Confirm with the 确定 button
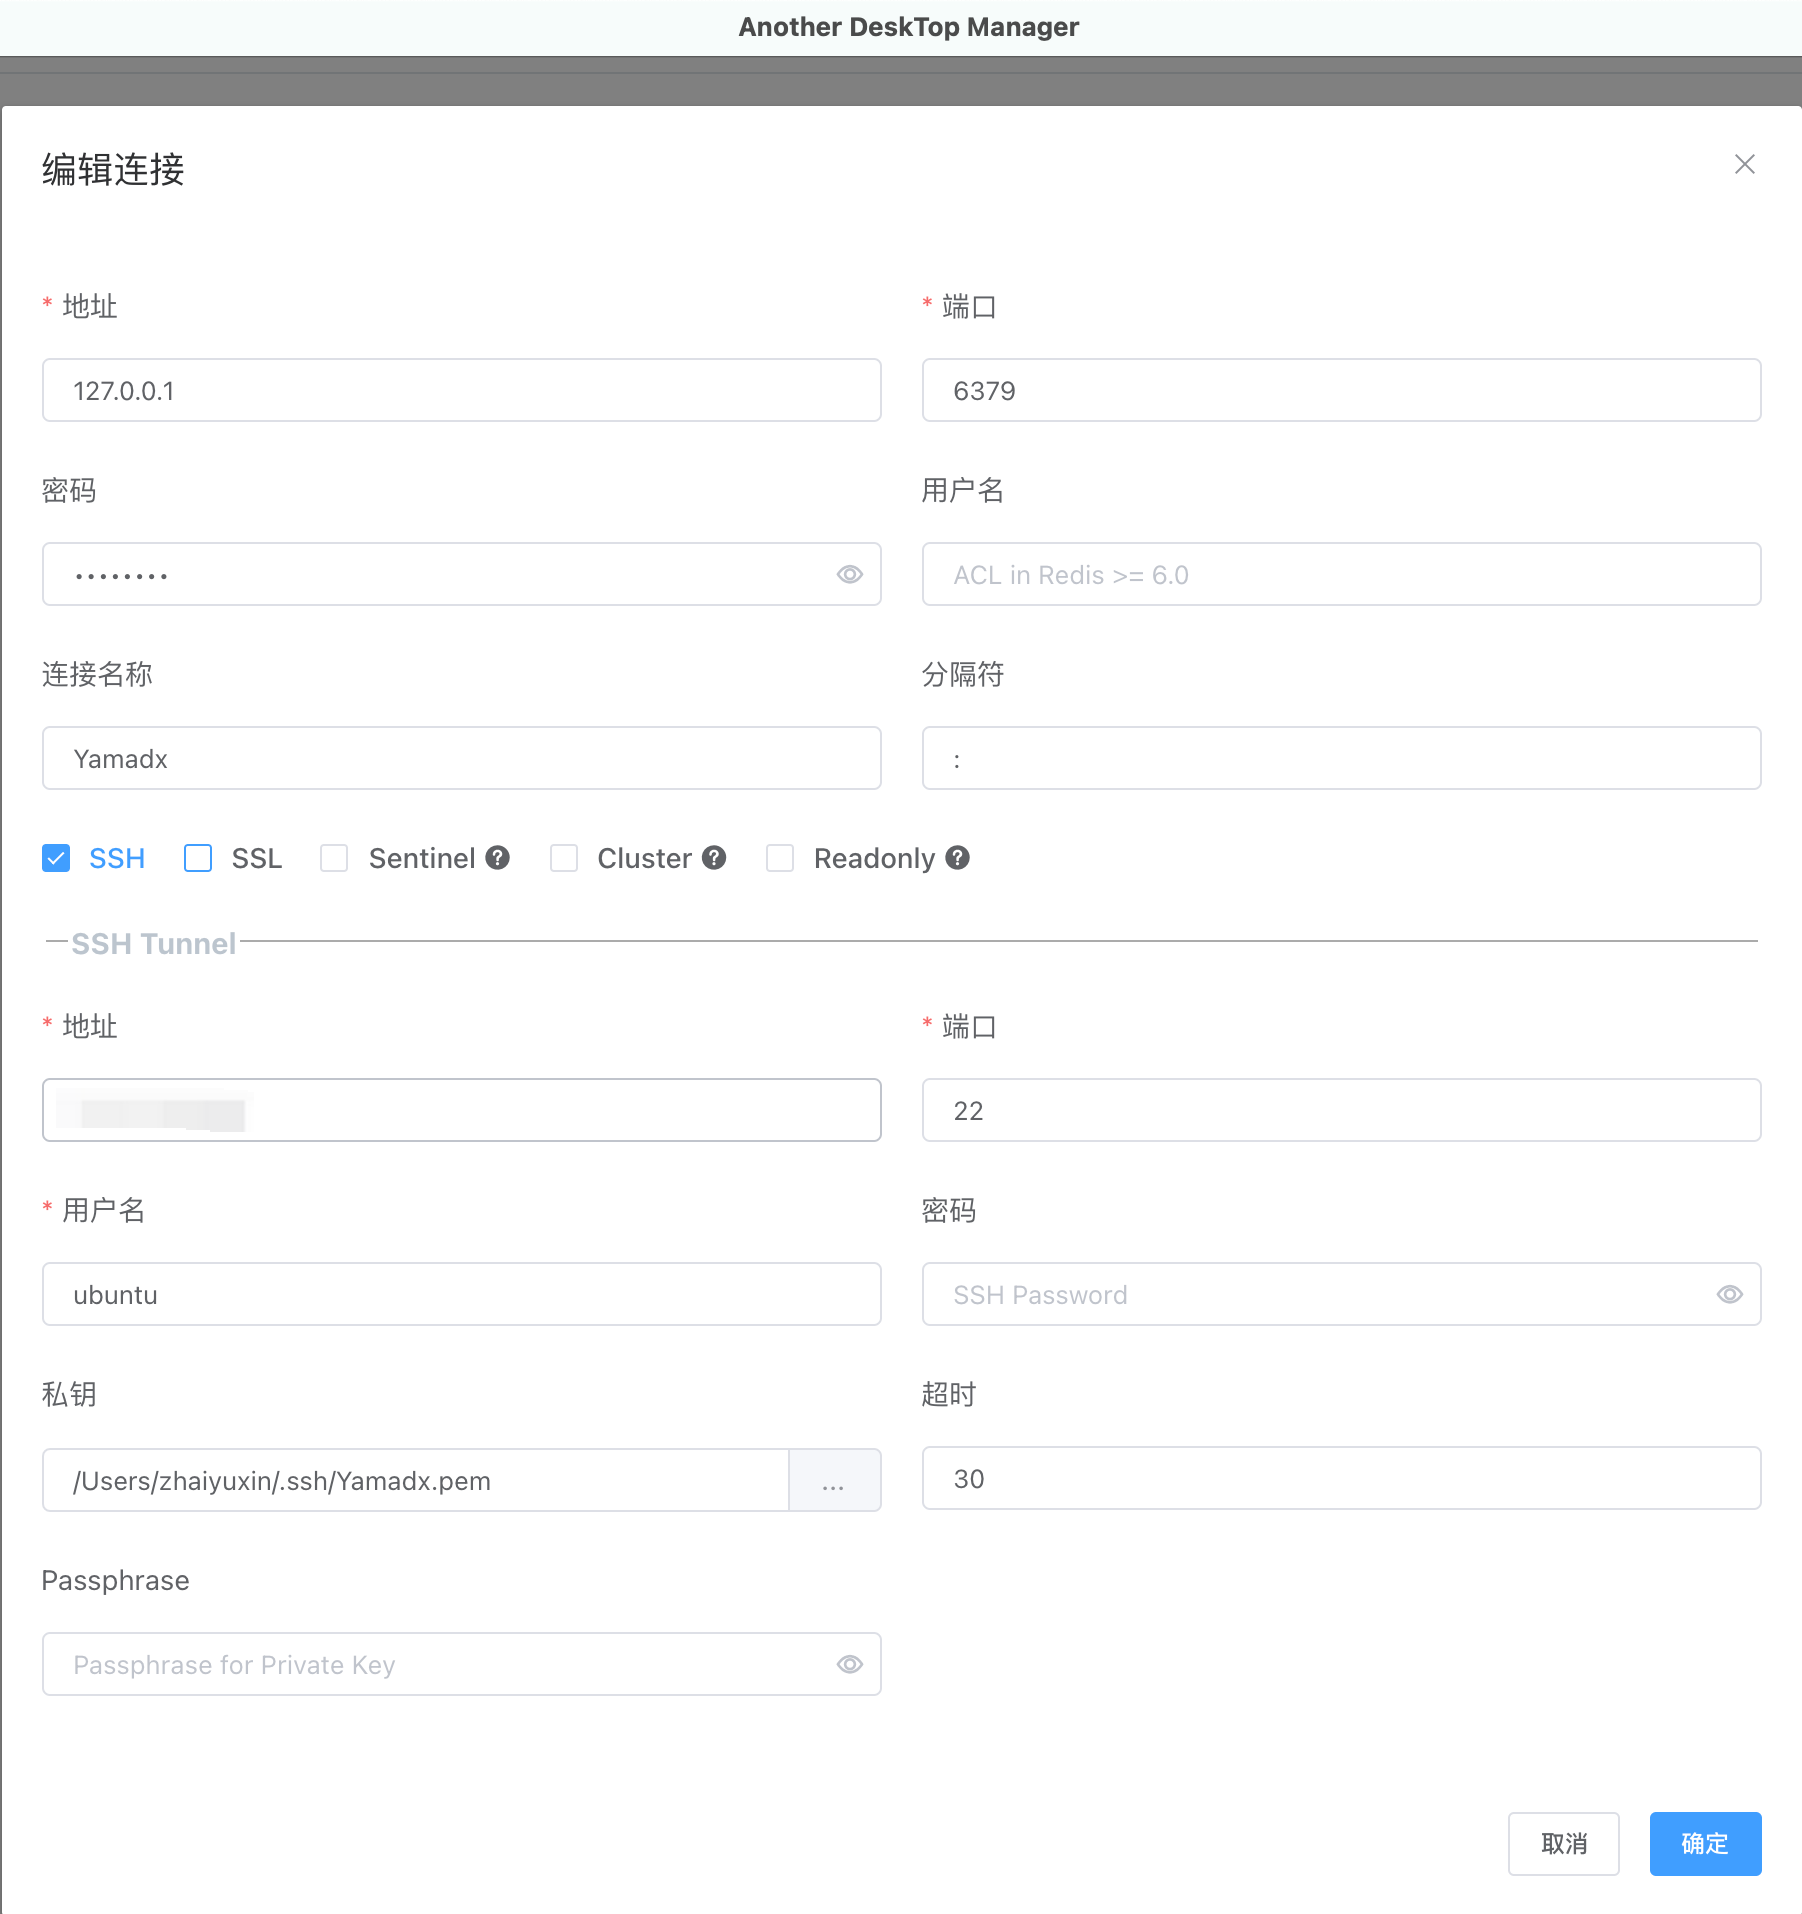This screenshot has height=1914, width=1802. pyautogui.click(x=1706, y=1843)
